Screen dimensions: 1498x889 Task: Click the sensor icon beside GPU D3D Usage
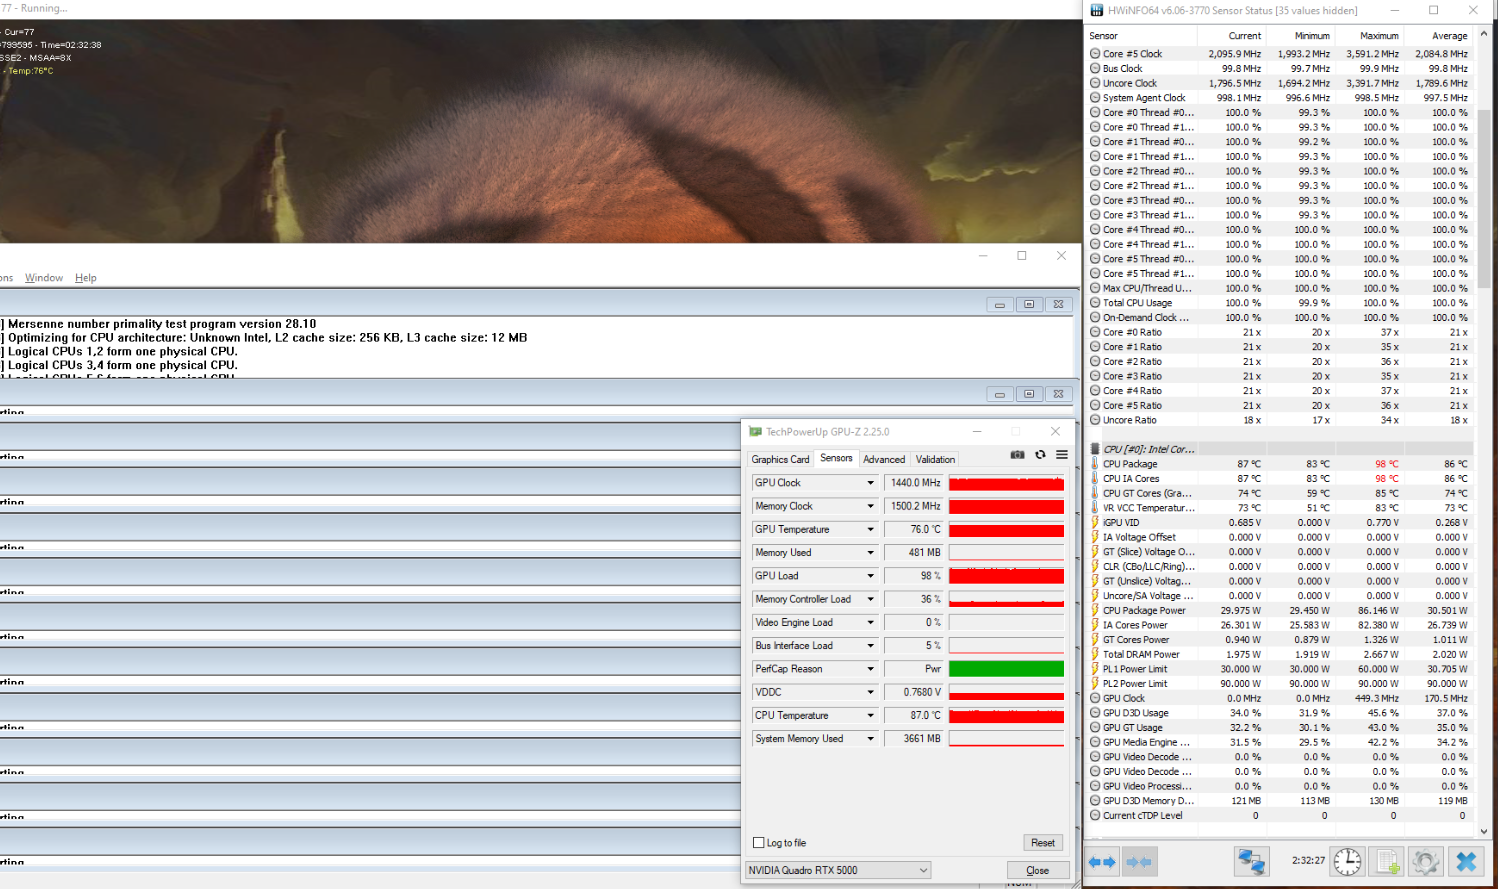tap(1095, 713)
